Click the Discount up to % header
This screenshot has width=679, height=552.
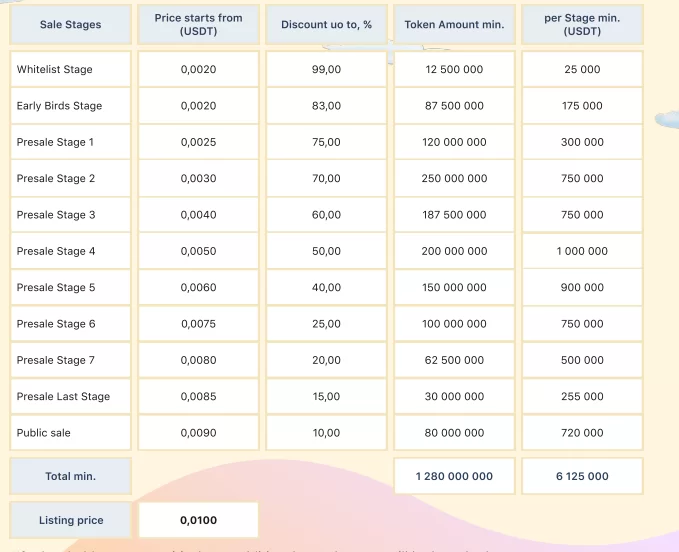[326, 24]
